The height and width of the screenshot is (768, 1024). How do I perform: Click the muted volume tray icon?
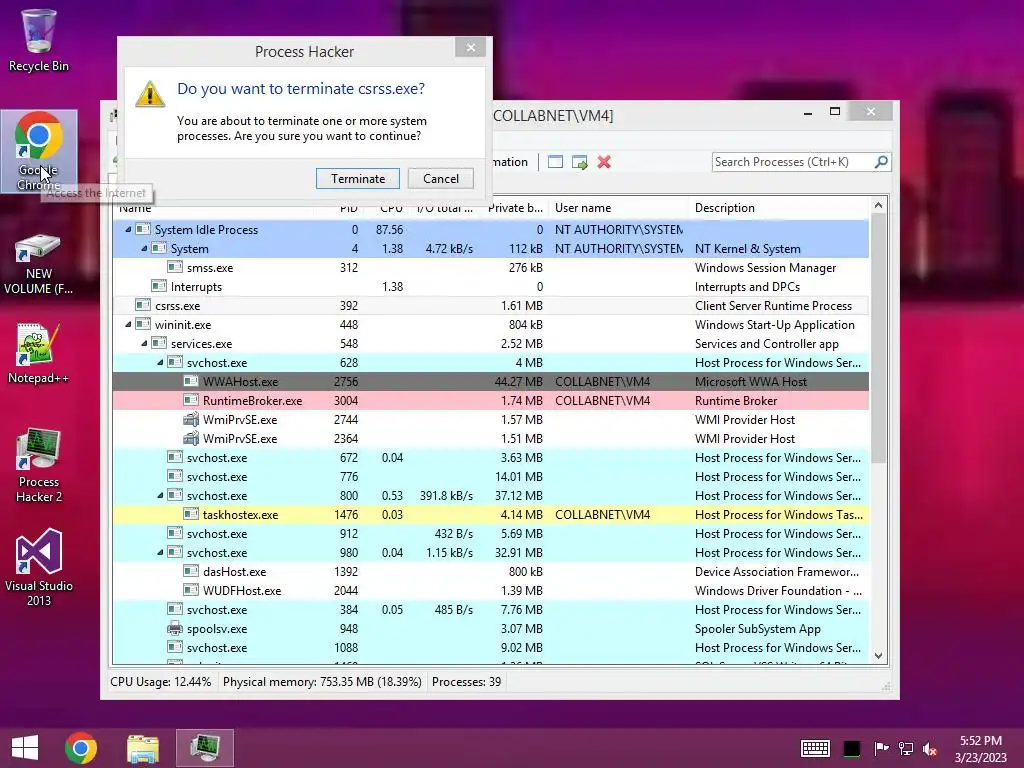(930, 749)
